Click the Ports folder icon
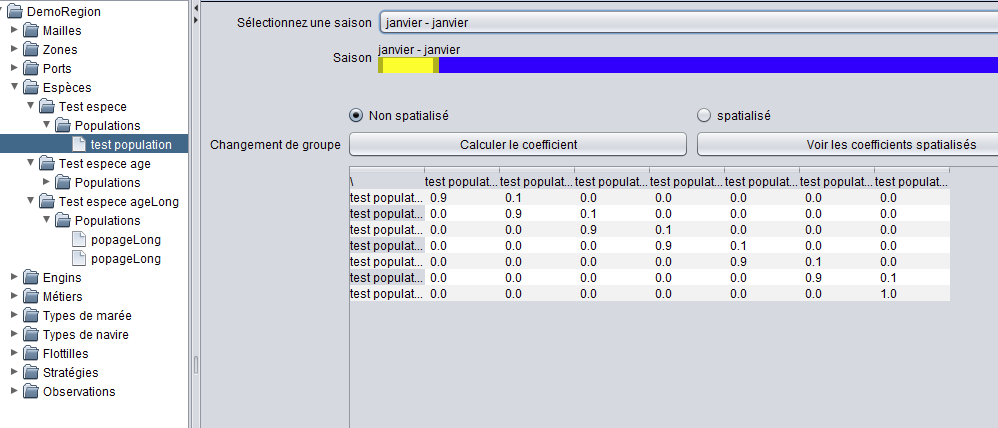Screen dimensions: 998x428 pyautogui.click(x=31, y=69)
